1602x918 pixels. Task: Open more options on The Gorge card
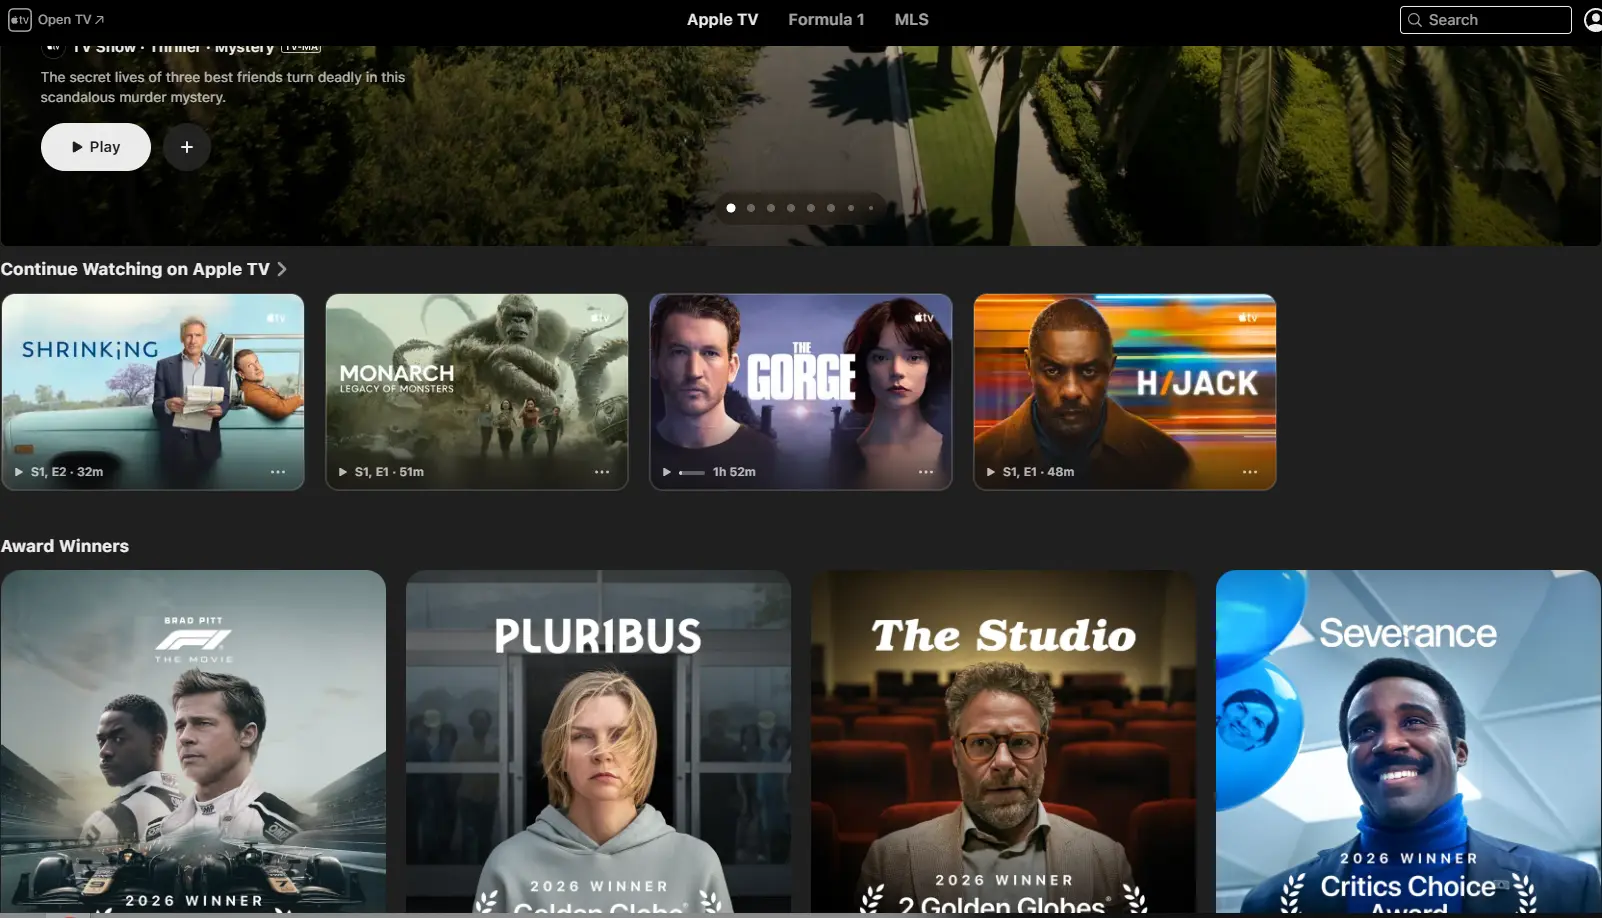click(x=926, y=472)
